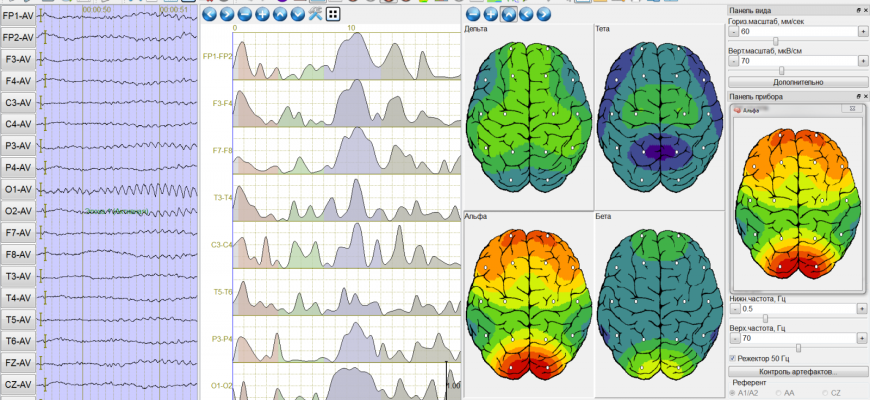This screenshot has height=400, width=870.
Task: Decrease vertical scale with minus stepper
Action: [x=733, y=60]
